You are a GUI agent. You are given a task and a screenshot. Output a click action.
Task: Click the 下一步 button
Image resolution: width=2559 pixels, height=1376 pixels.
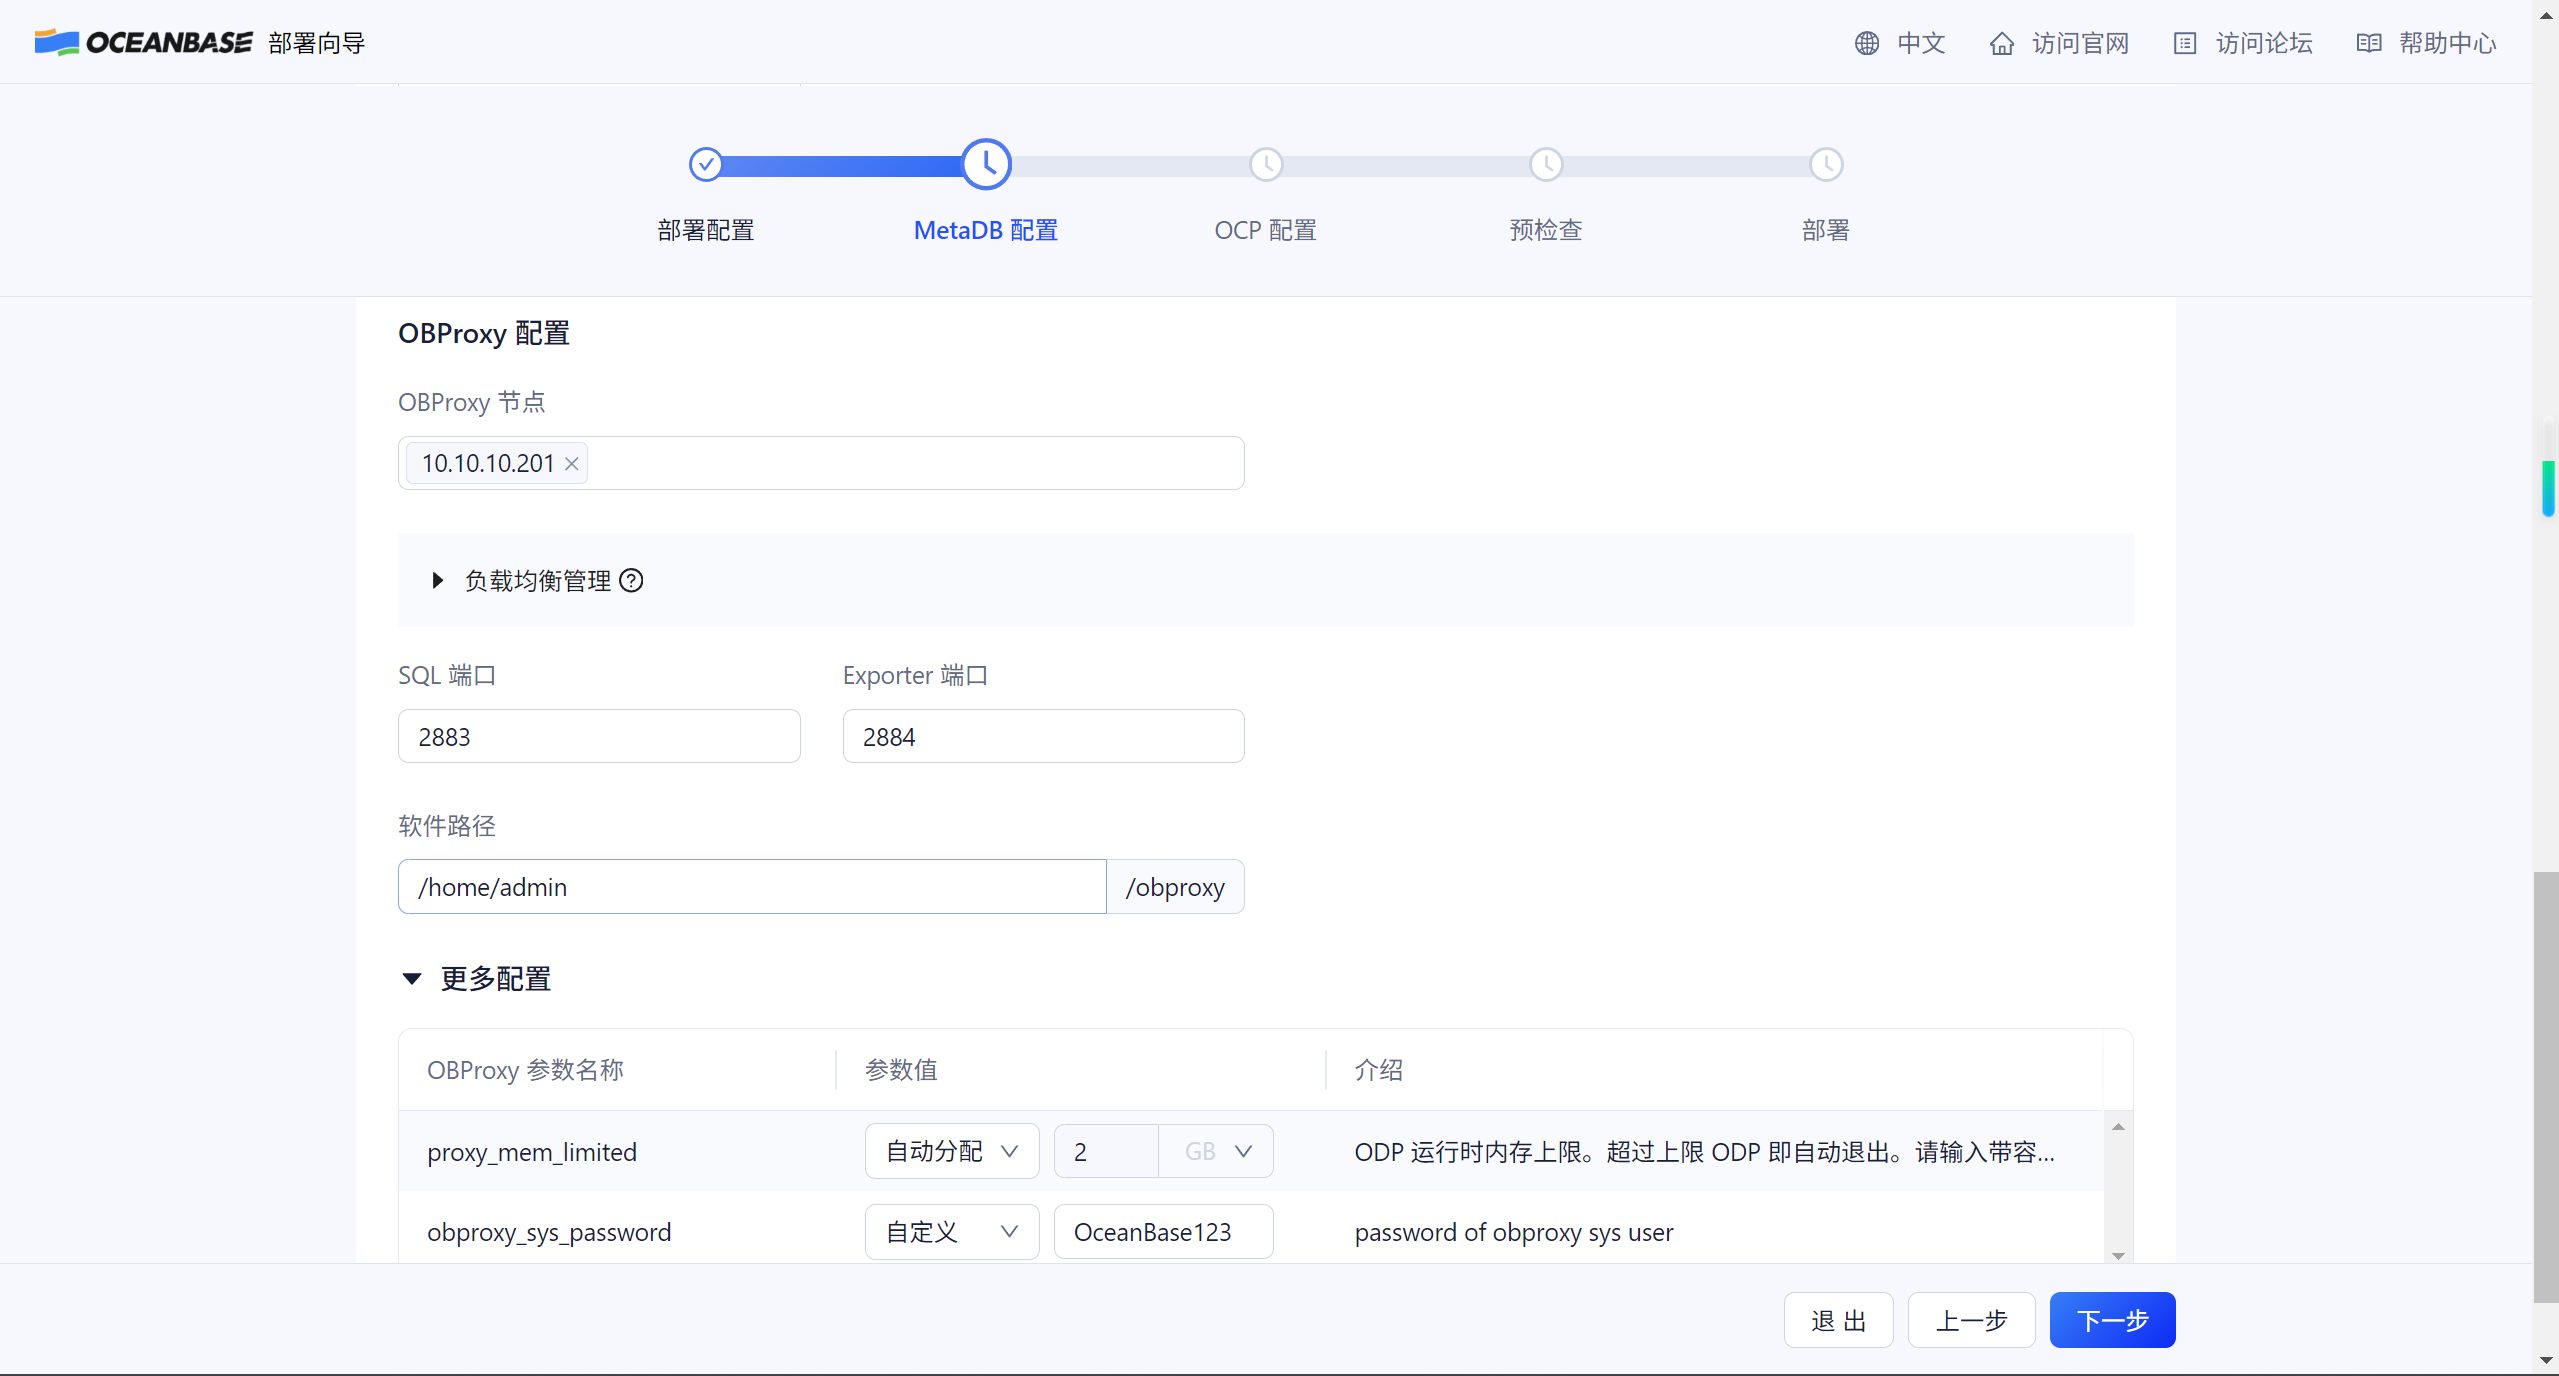tap(2112, 1320)
